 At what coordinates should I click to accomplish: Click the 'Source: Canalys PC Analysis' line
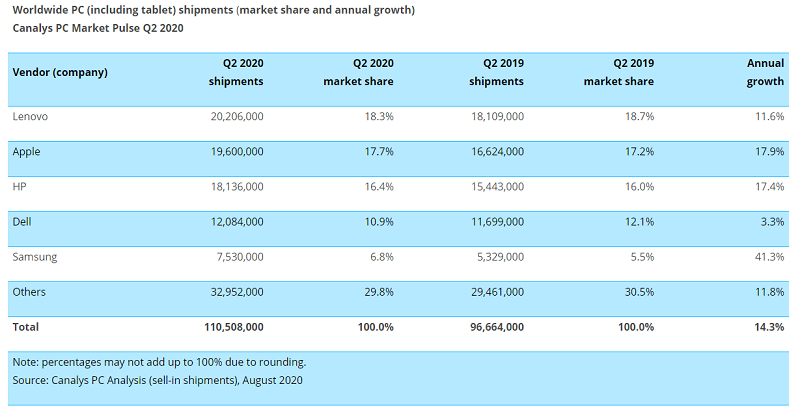(x=158, y=380)
